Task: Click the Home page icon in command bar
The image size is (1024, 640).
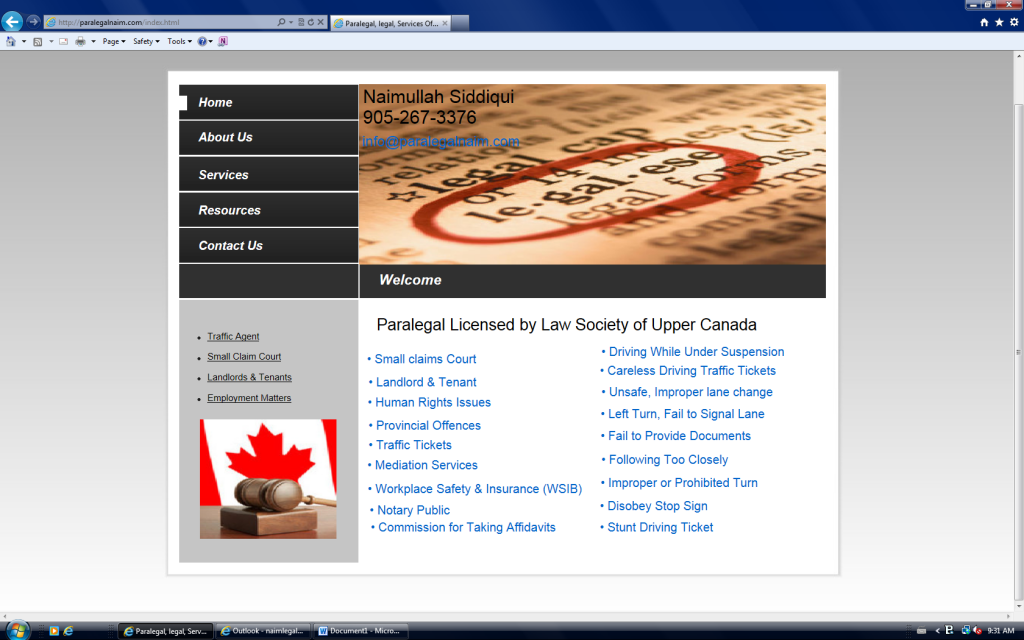Action: pyautogui.click(x=10, y=41)
